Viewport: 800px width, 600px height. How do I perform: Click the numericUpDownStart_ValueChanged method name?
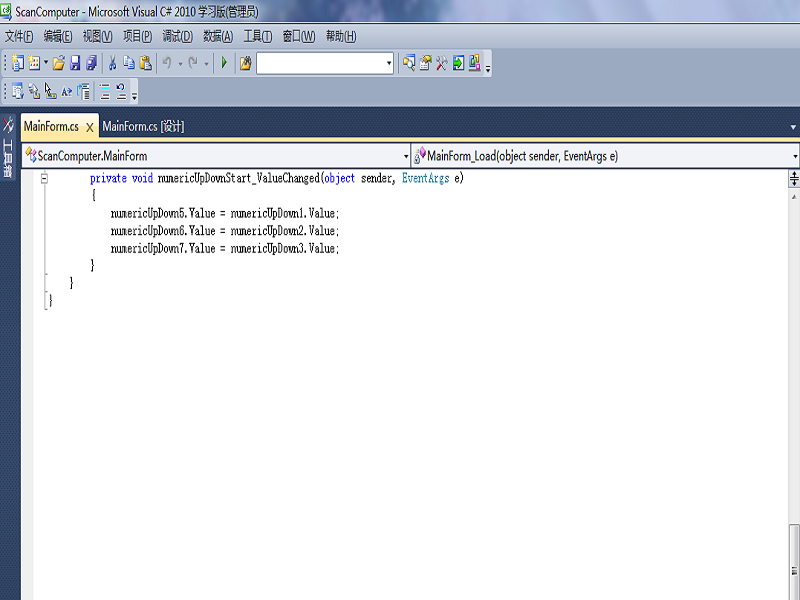pos(239,178)
